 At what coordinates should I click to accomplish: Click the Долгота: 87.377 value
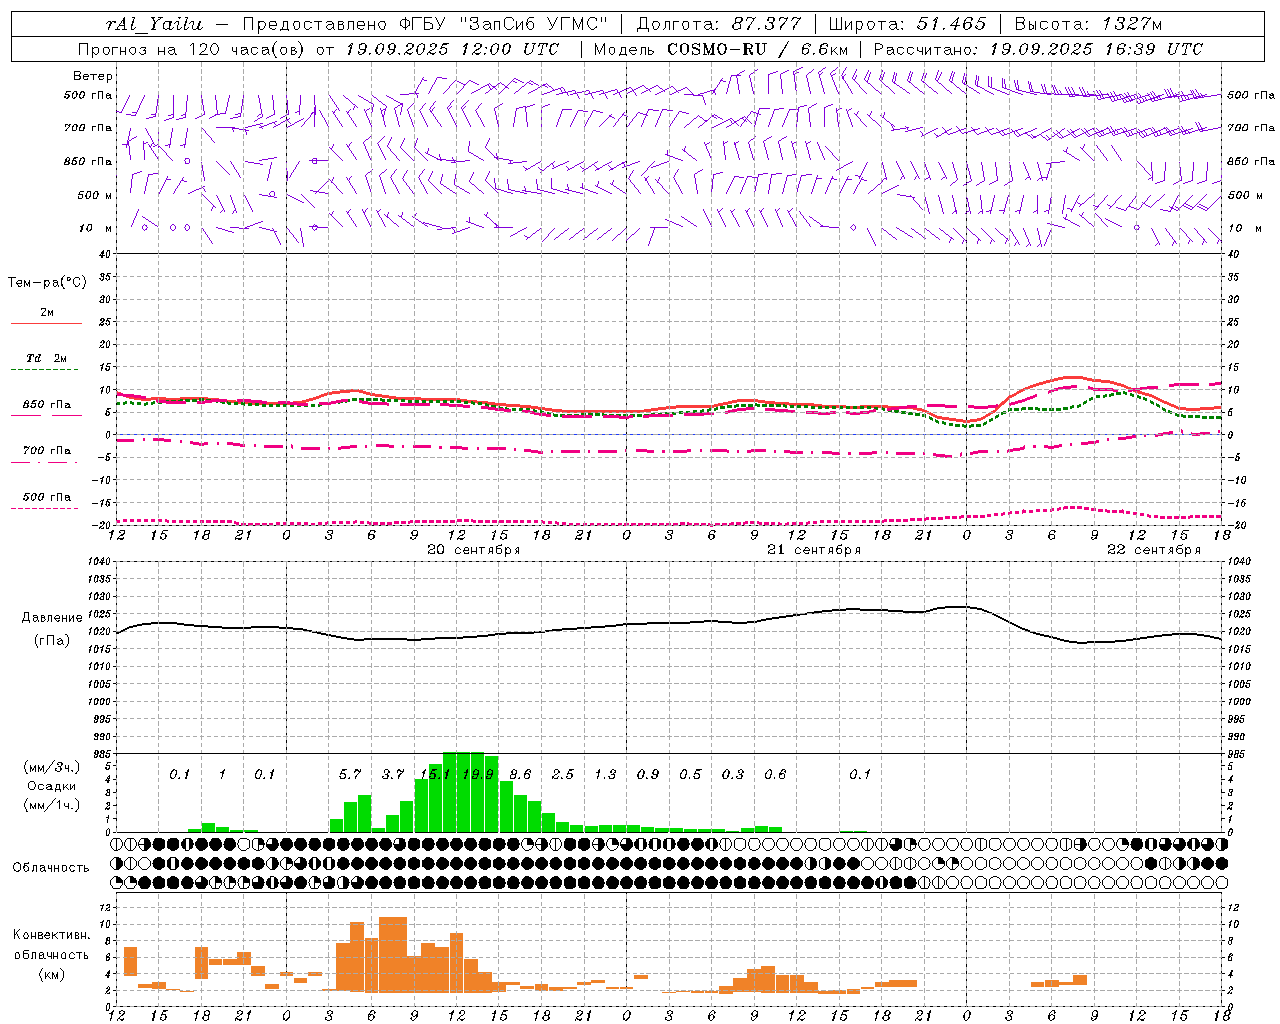pos(719,24)
